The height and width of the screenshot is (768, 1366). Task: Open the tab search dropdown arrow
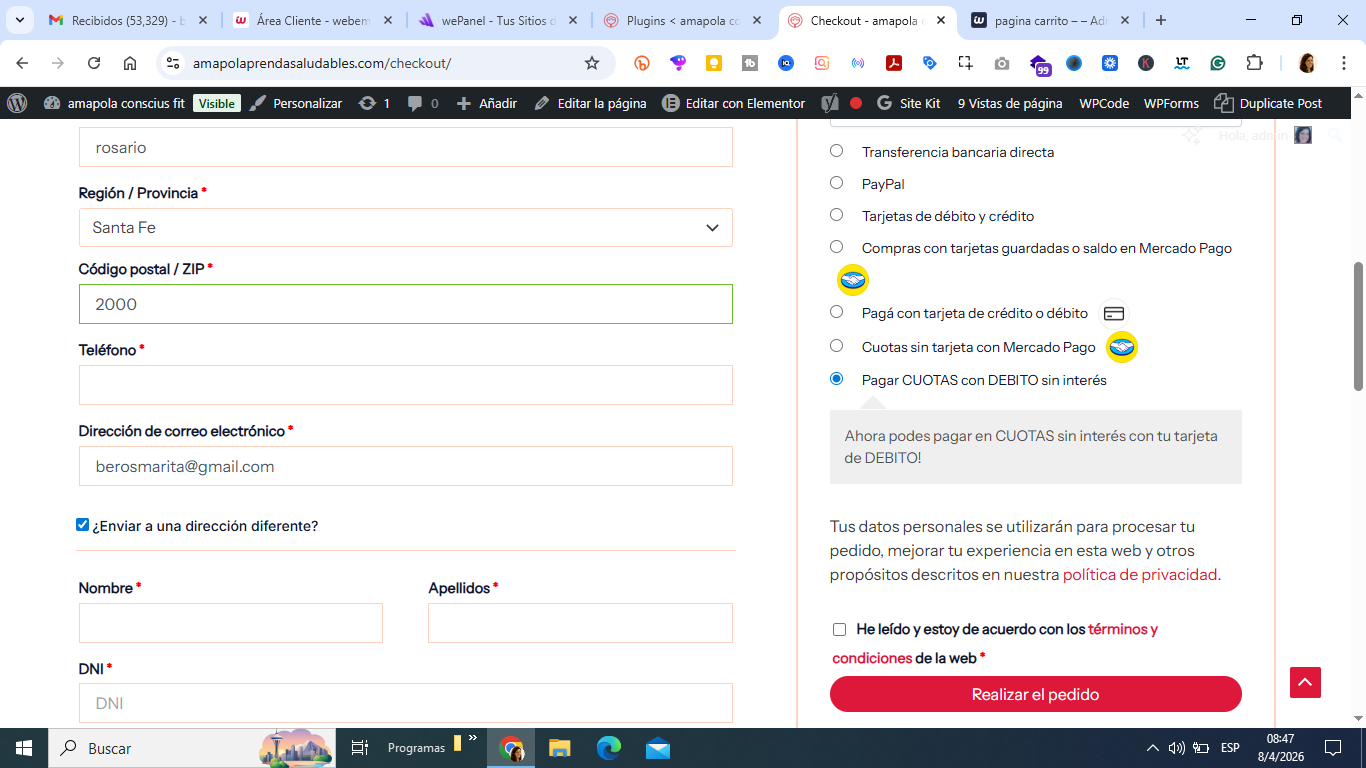coord(19,20)
